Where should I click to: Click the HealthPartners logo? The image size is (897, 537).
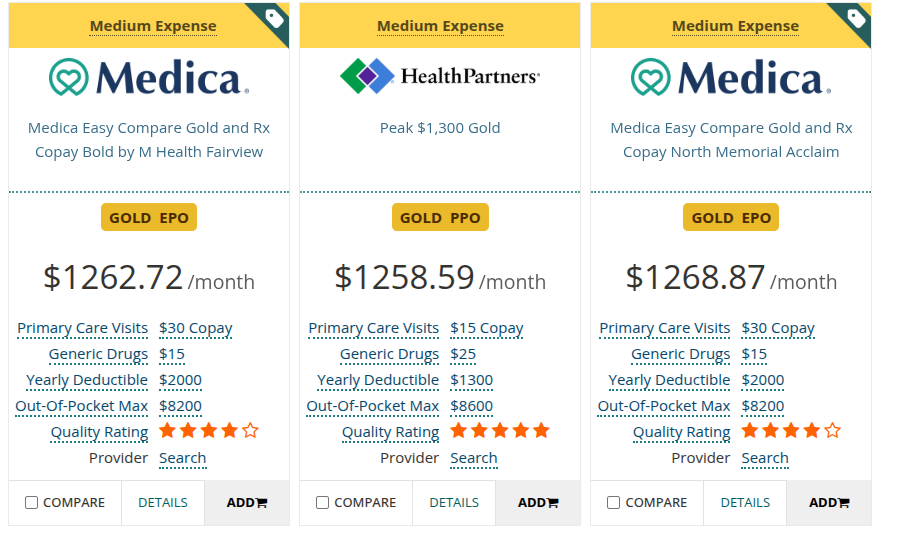pos(440,76)
